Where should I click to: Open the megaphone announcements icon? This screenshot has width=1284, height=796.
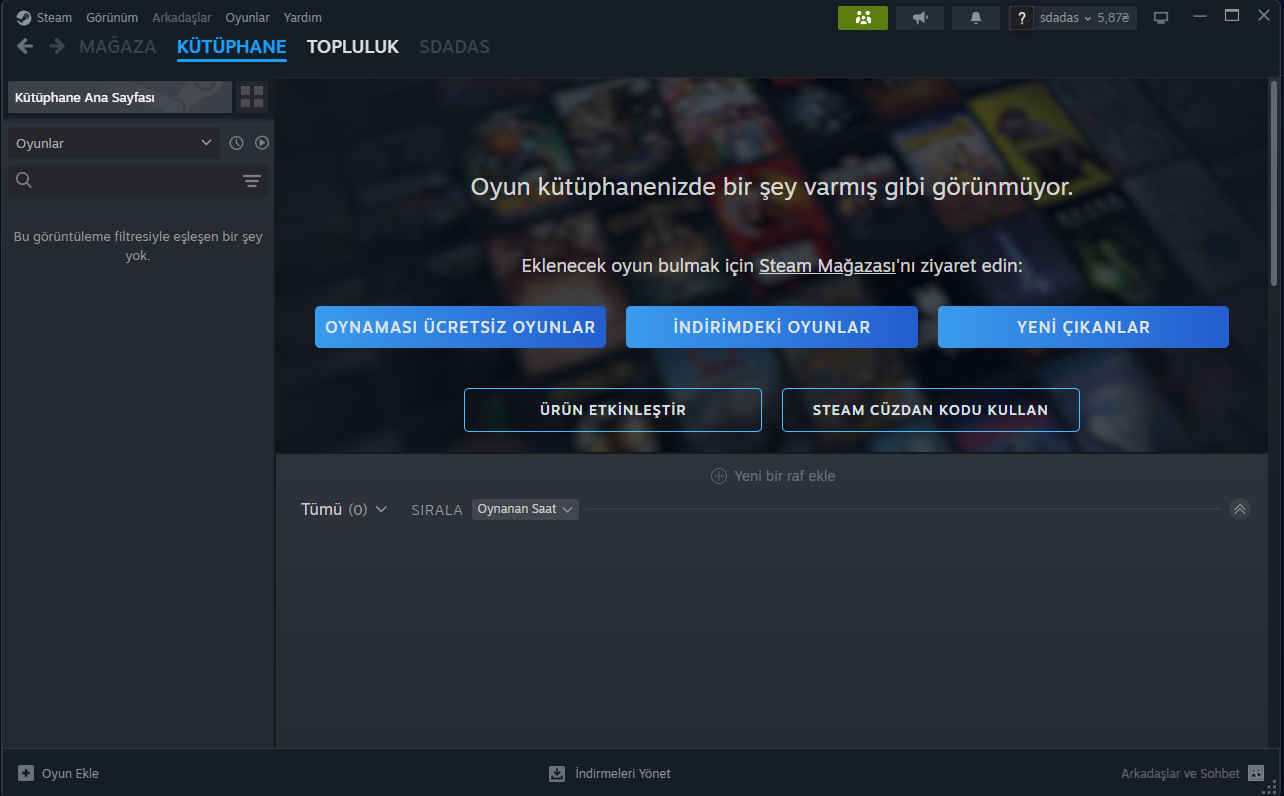coord(920,18)
